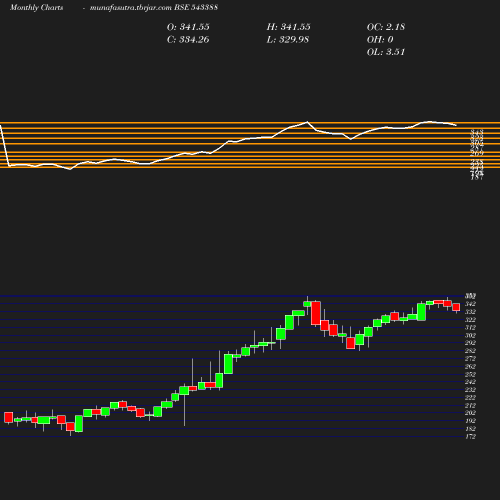Click the 'munafasutra.tbrjar.com BSE 543388' header text
This screenshot has width=500, height=500.
pyautogui.click(x=154, y=7)
